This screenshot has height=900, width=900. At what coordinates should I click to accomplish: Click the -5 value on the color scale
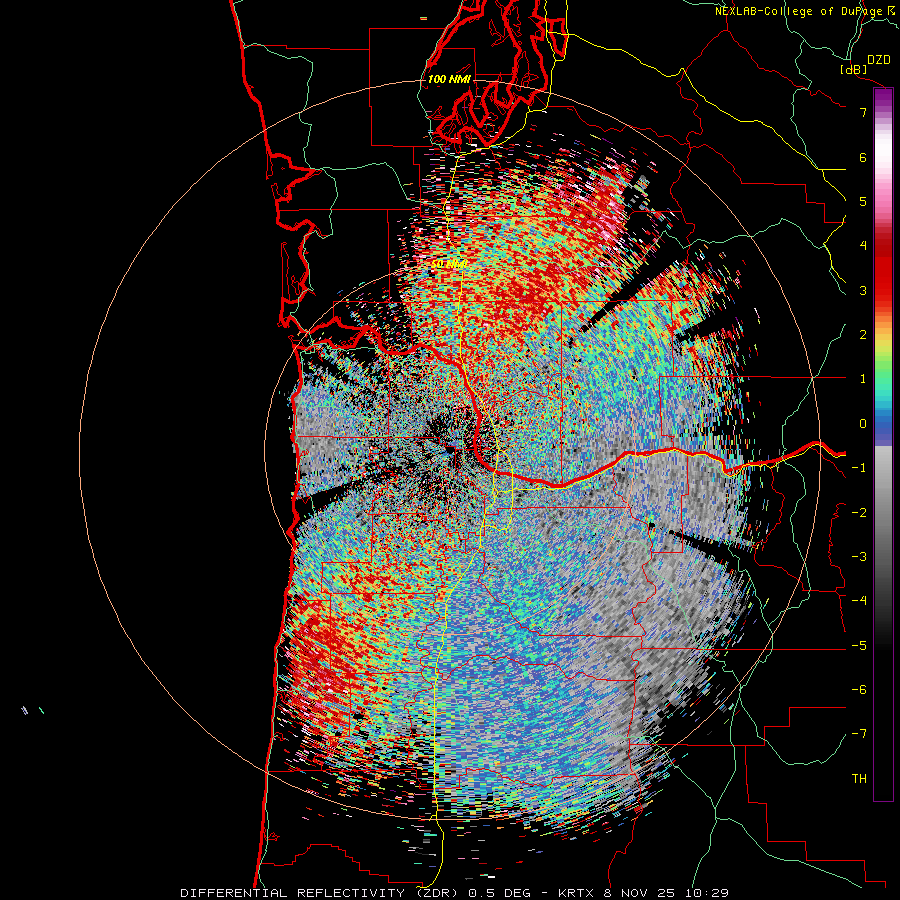859,646
